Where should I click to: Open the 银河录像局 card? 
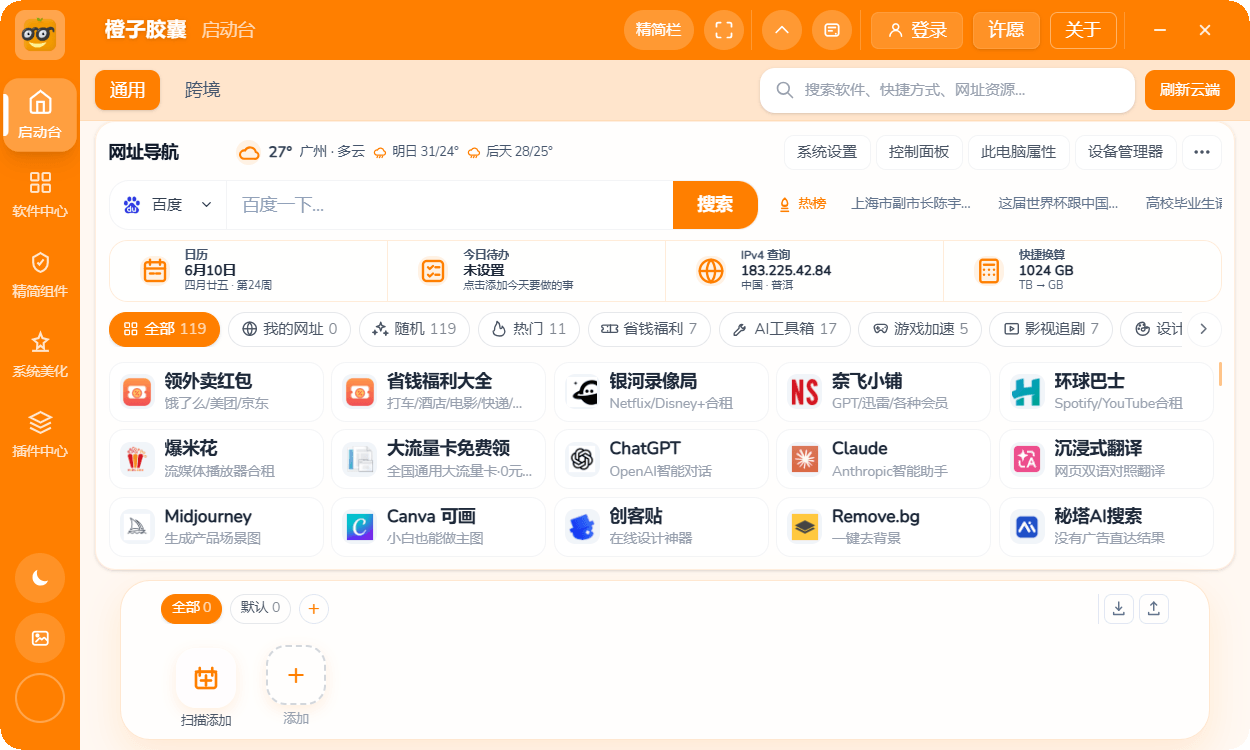click(661, 391)
